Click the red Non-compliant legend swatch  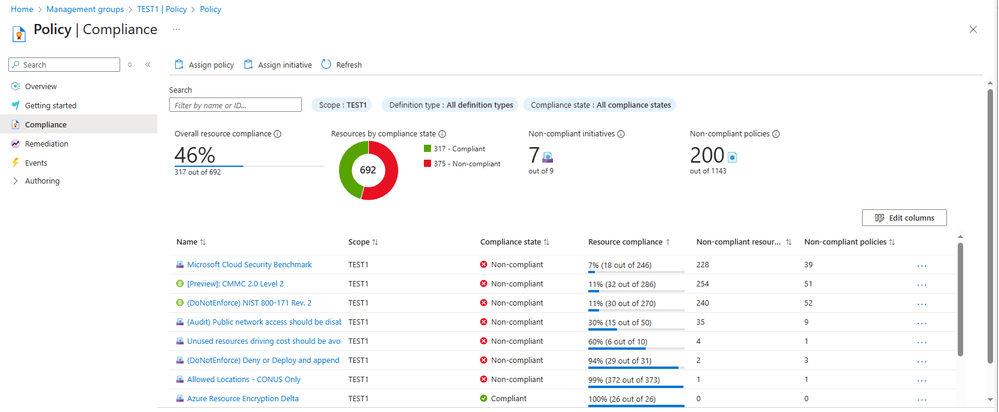pyautogui.click(x=427, y=164)
